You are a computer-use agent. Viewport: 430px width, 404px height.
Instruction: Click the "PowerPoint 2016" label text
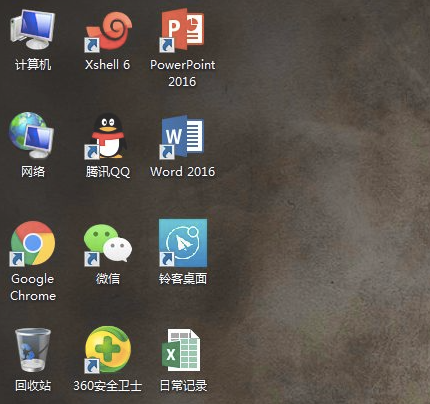click(x=182, y=73)
